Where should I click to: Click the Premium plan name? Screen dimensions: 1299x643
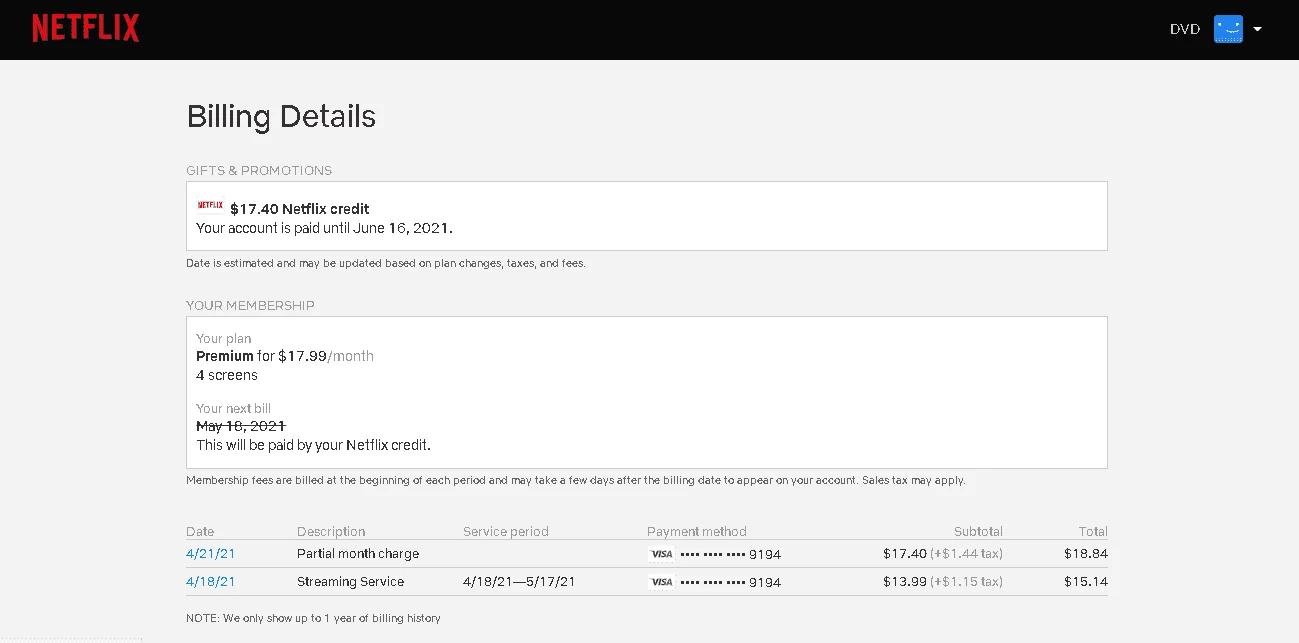[x=225, y=356]
